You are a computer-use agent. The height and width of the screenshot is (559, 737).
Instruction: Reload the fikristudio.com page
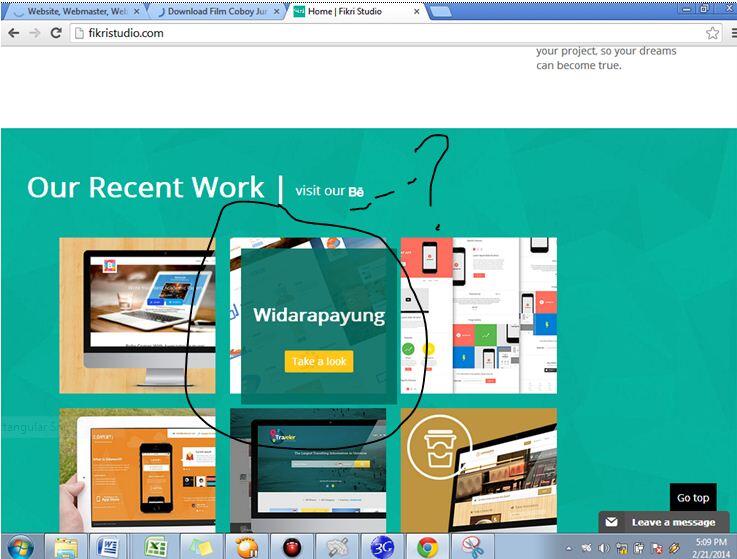click(x=56, y=33)
